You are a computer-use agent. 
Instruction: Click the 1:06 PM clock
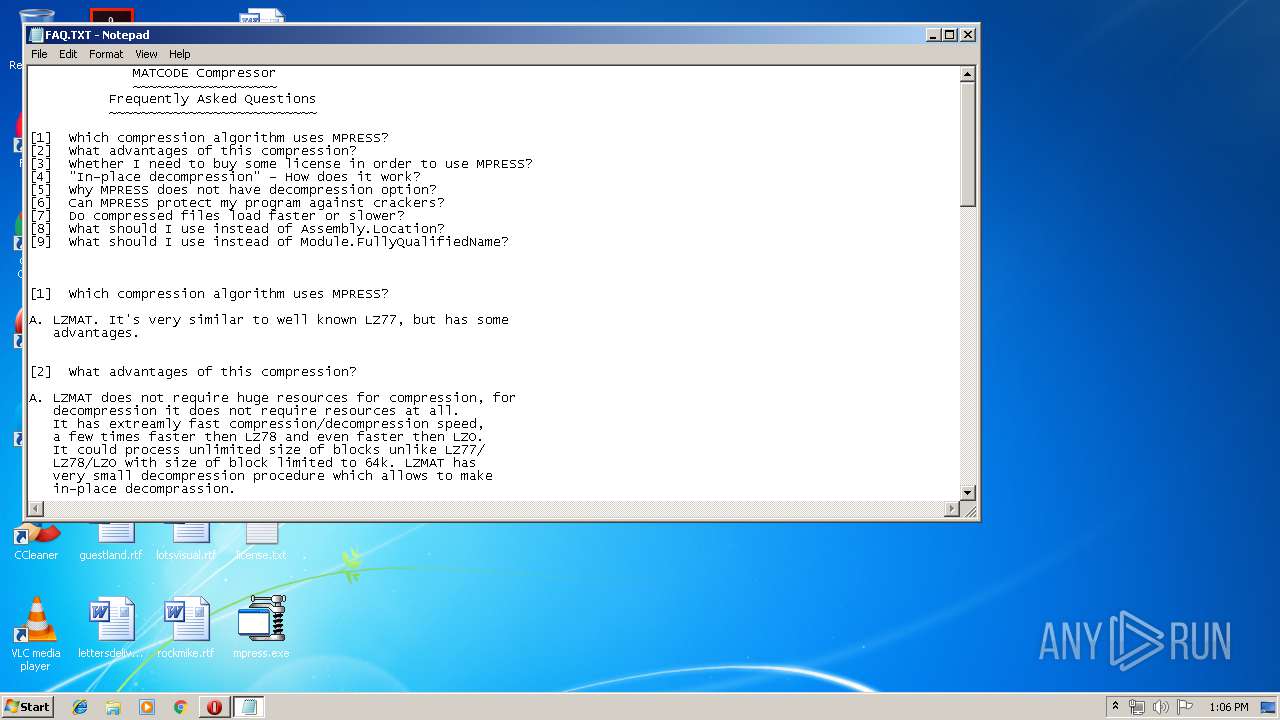1228,707
